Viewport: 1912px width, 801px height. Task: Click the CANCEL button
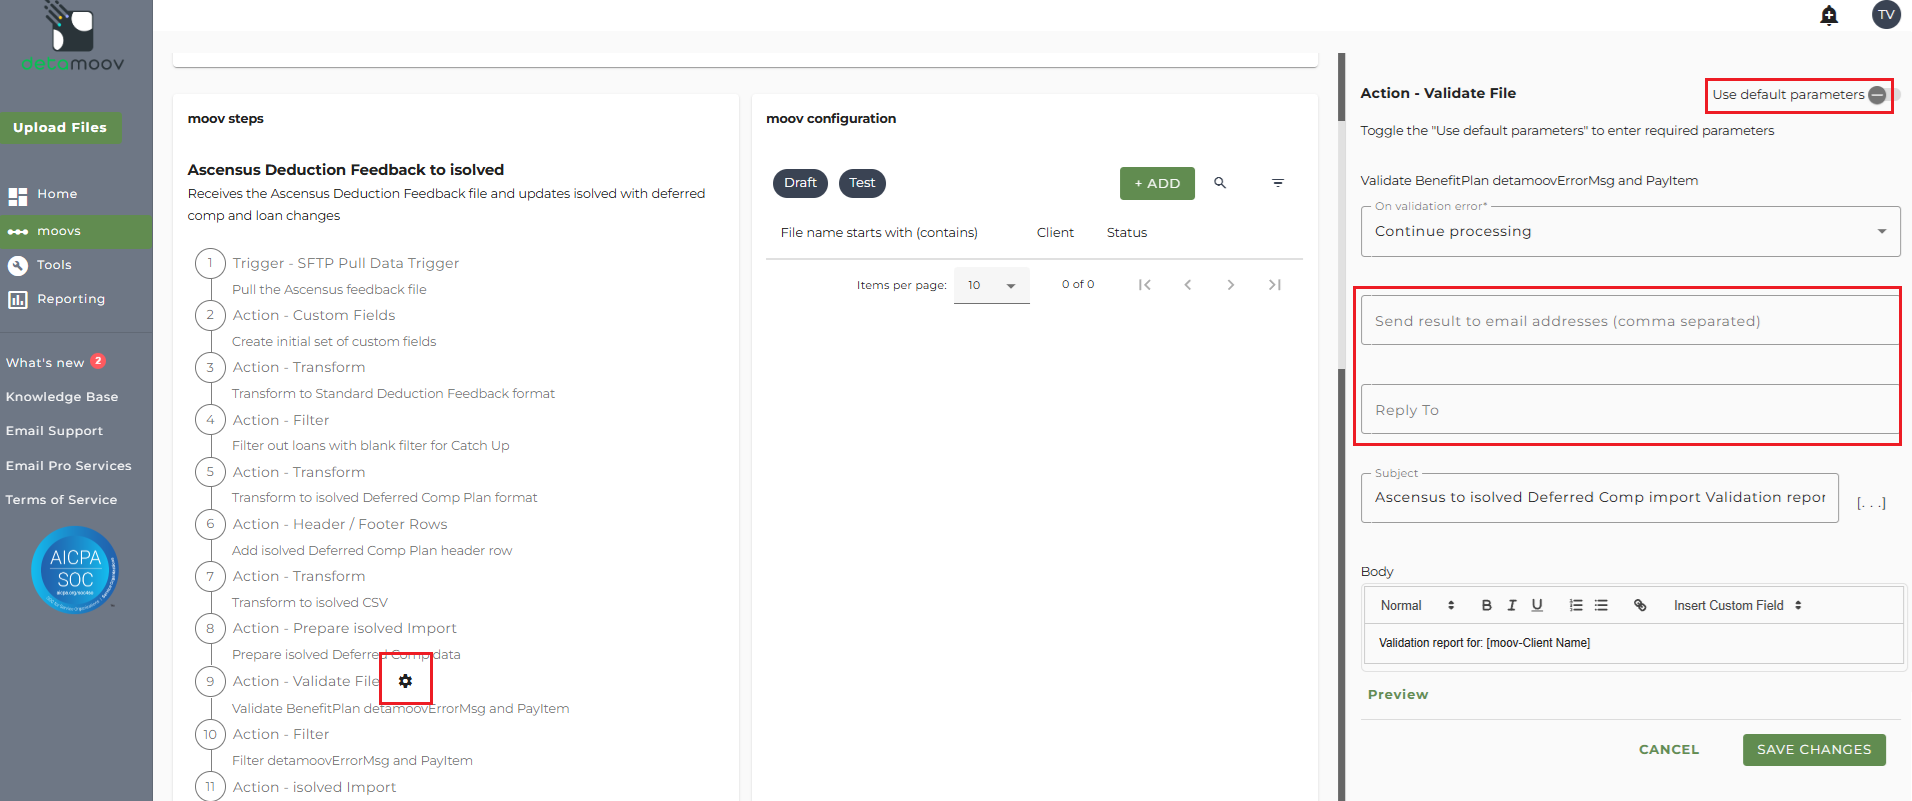(1668, 750)
